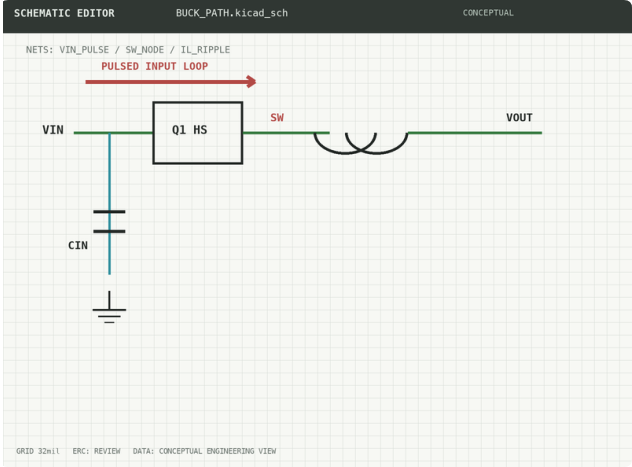632x467 pixels.
Task: Click the CONCEPTUAL label in header
Action: pyautogui.click(x=488, y=13)
